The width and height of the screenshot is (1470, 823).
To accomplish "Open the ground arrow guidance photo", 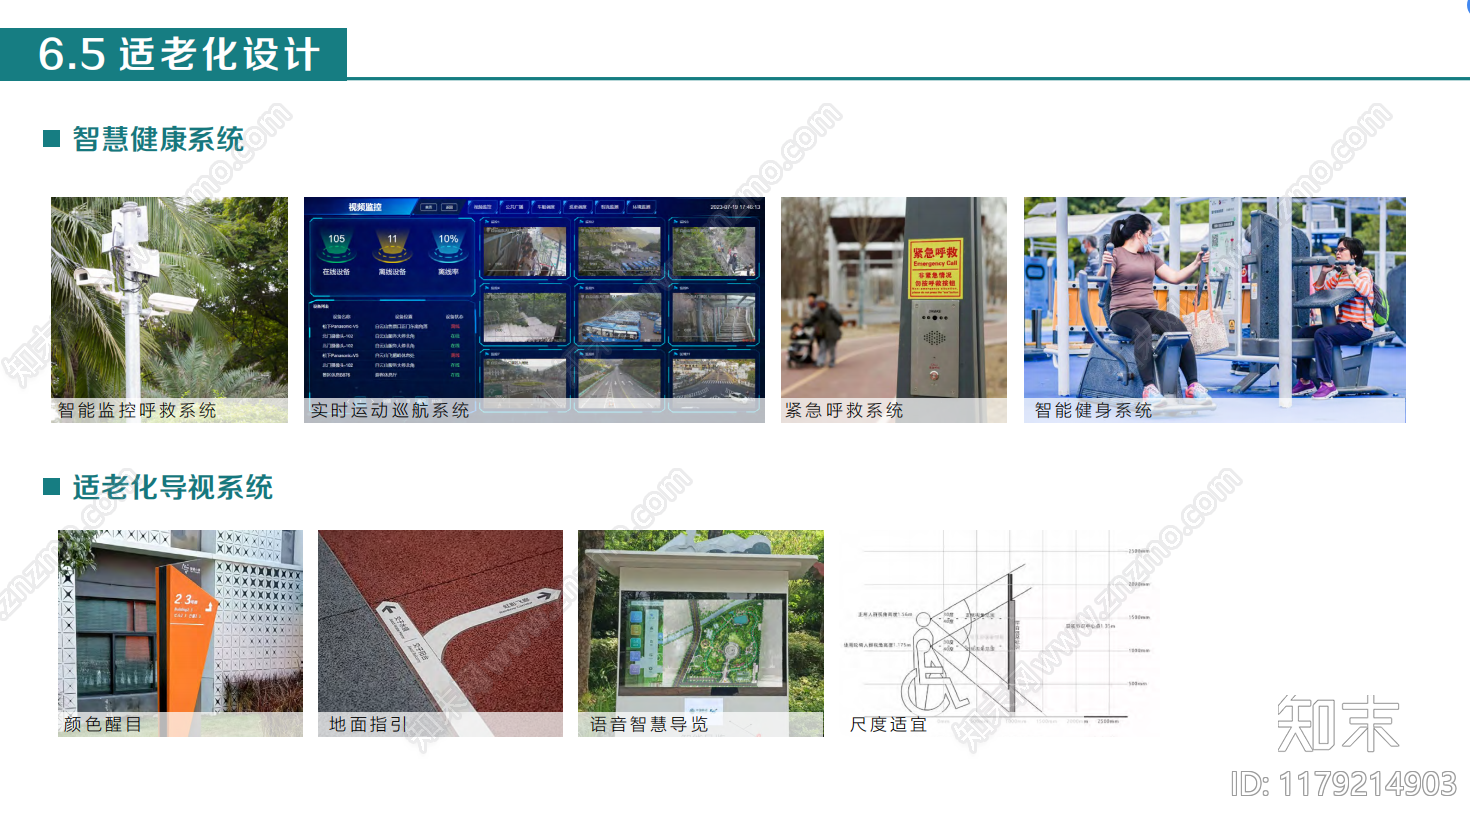I will pos(440,633).
